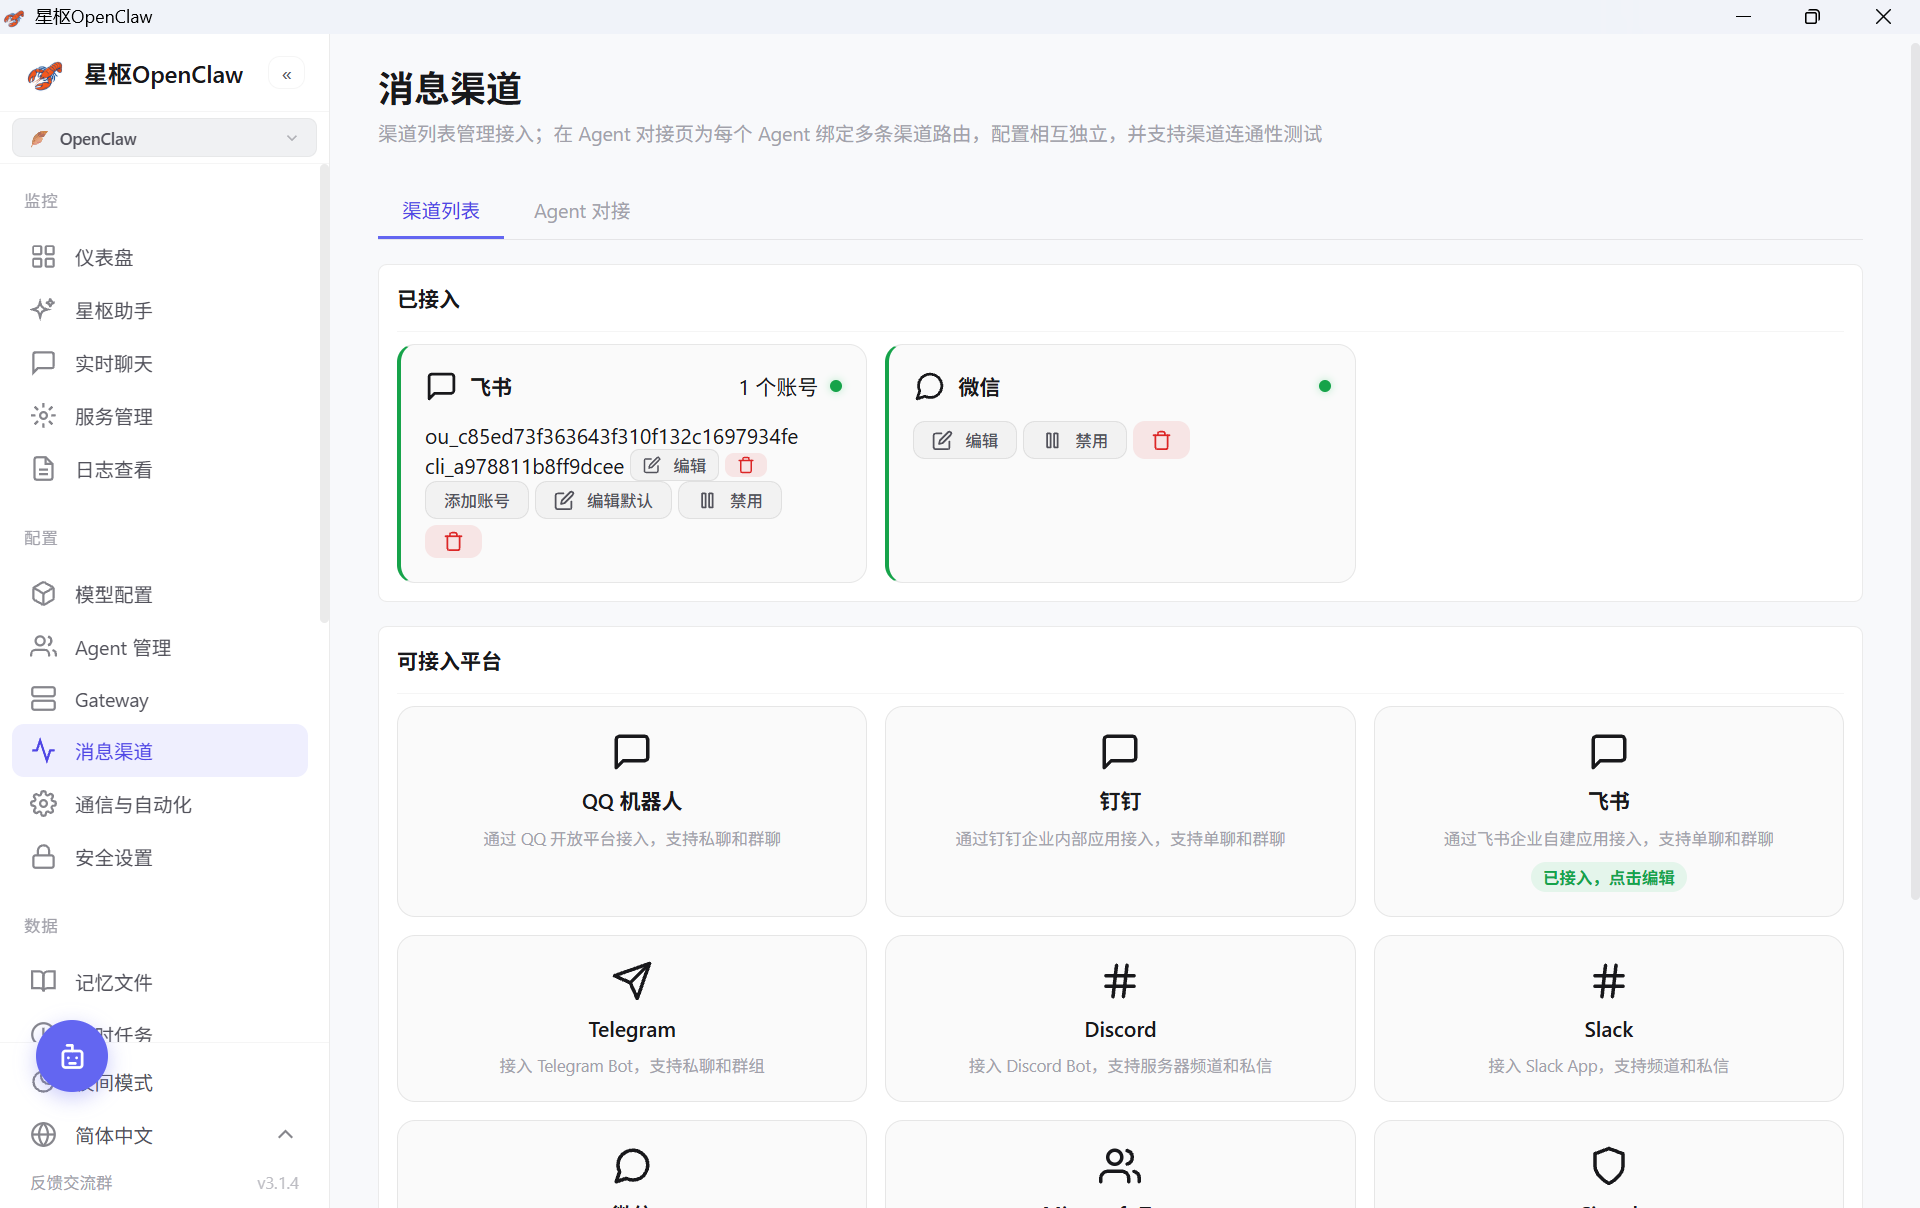Open 仪表盘 dashboard in sidebar

(x=160, y=257)
